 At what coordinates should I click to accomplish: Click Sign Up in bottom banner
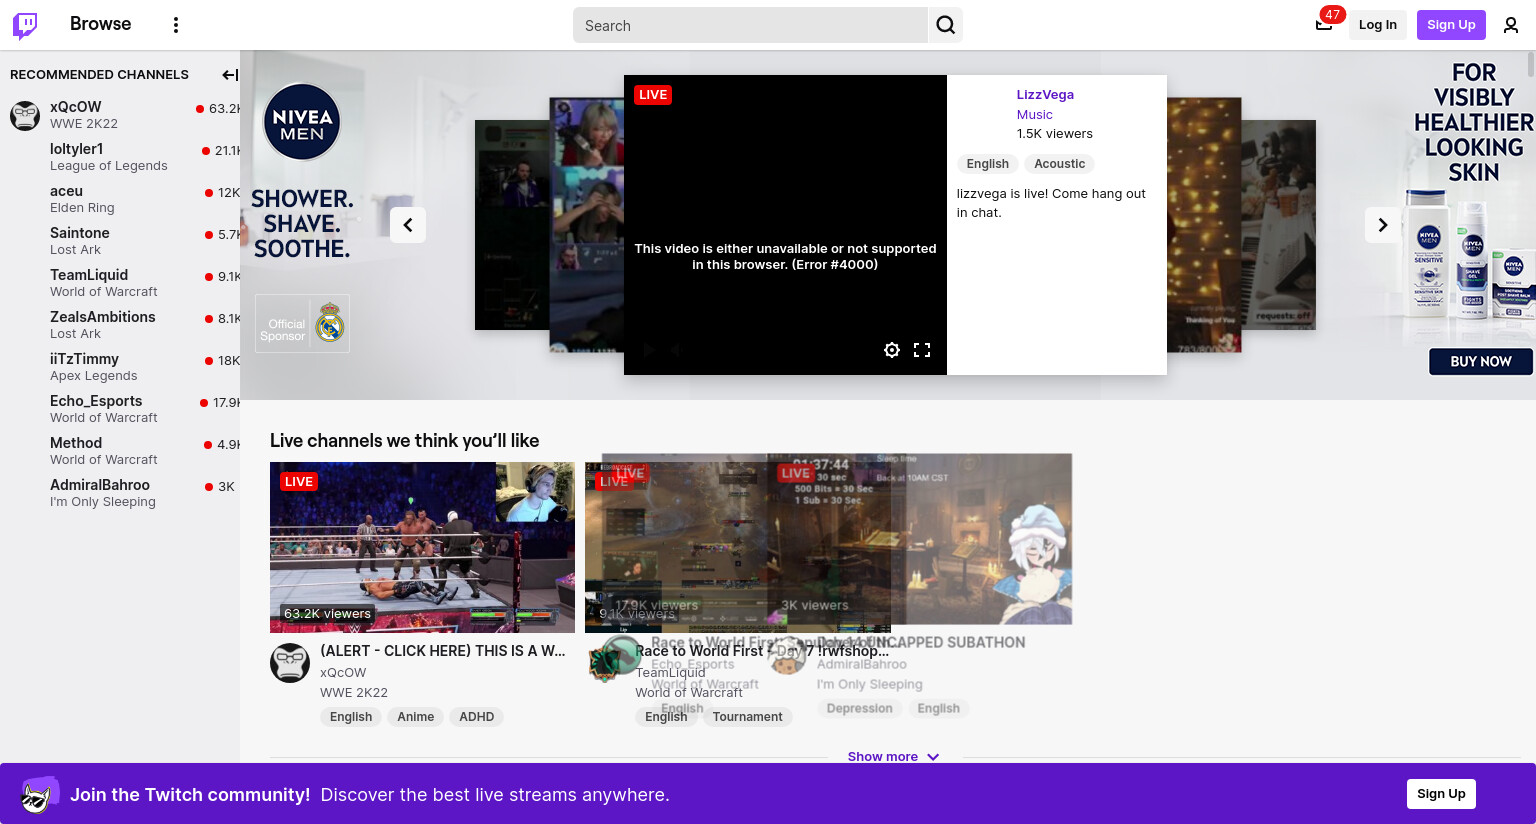point(1441,794)
